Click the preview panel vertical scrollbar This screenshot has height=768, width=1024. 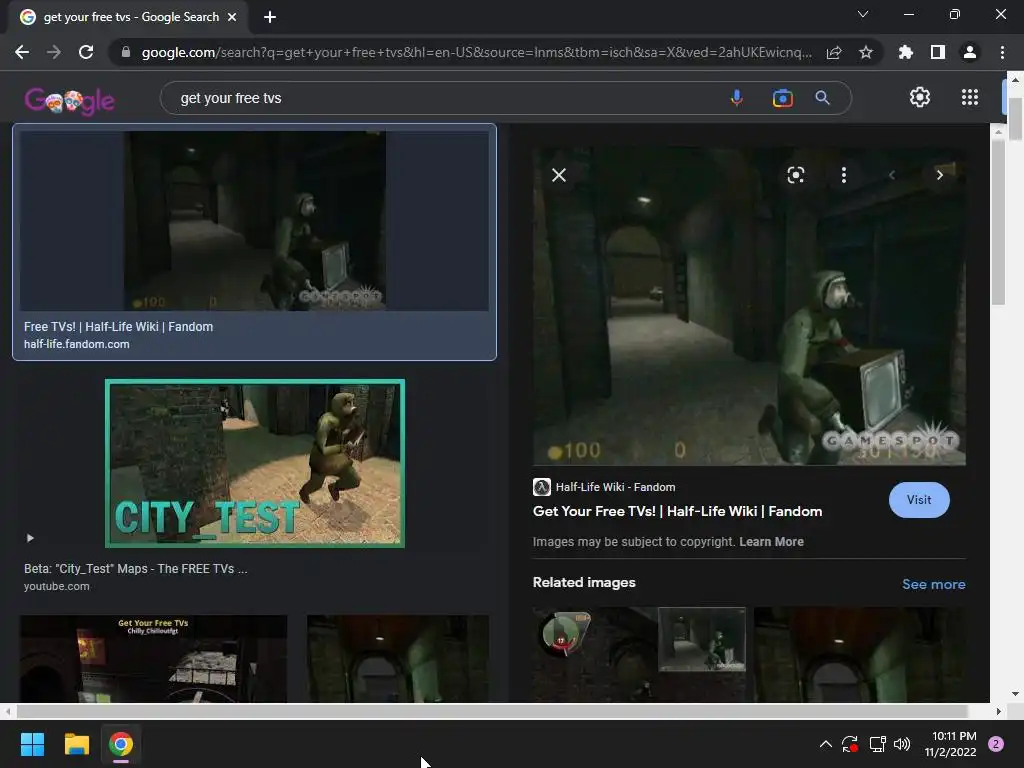(998, 221)
